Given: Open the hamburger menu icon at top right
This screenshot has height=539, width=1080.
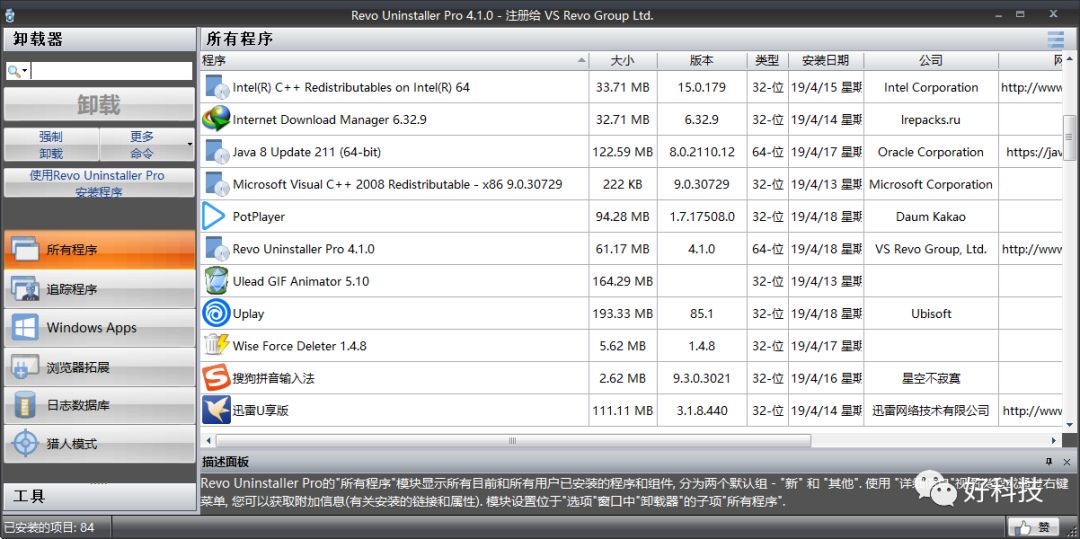Looking at the screenshot, I should click(x=1055, y=39).
